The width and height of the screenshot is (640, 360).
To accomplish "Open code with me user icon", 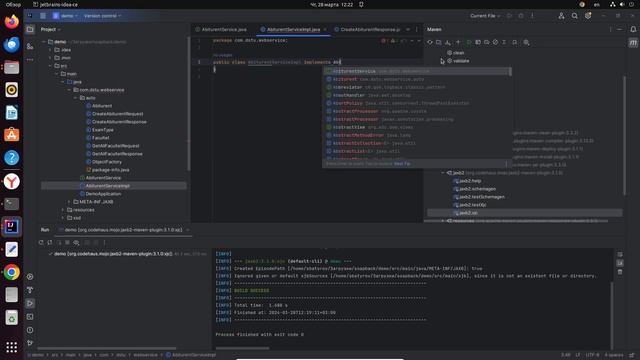I will (561, 16).
